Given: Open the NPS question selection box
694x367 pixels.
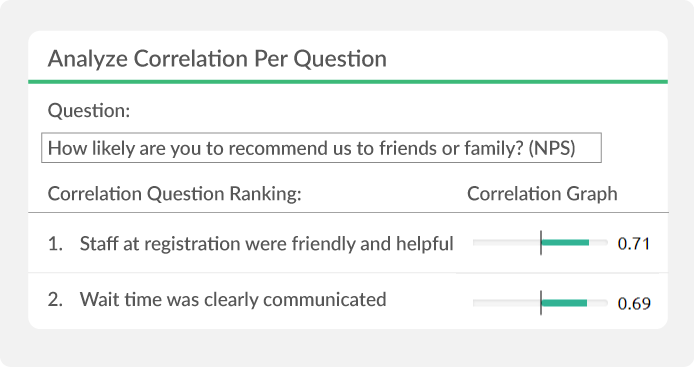Looking at the screenshot, I should click(321, 148).
